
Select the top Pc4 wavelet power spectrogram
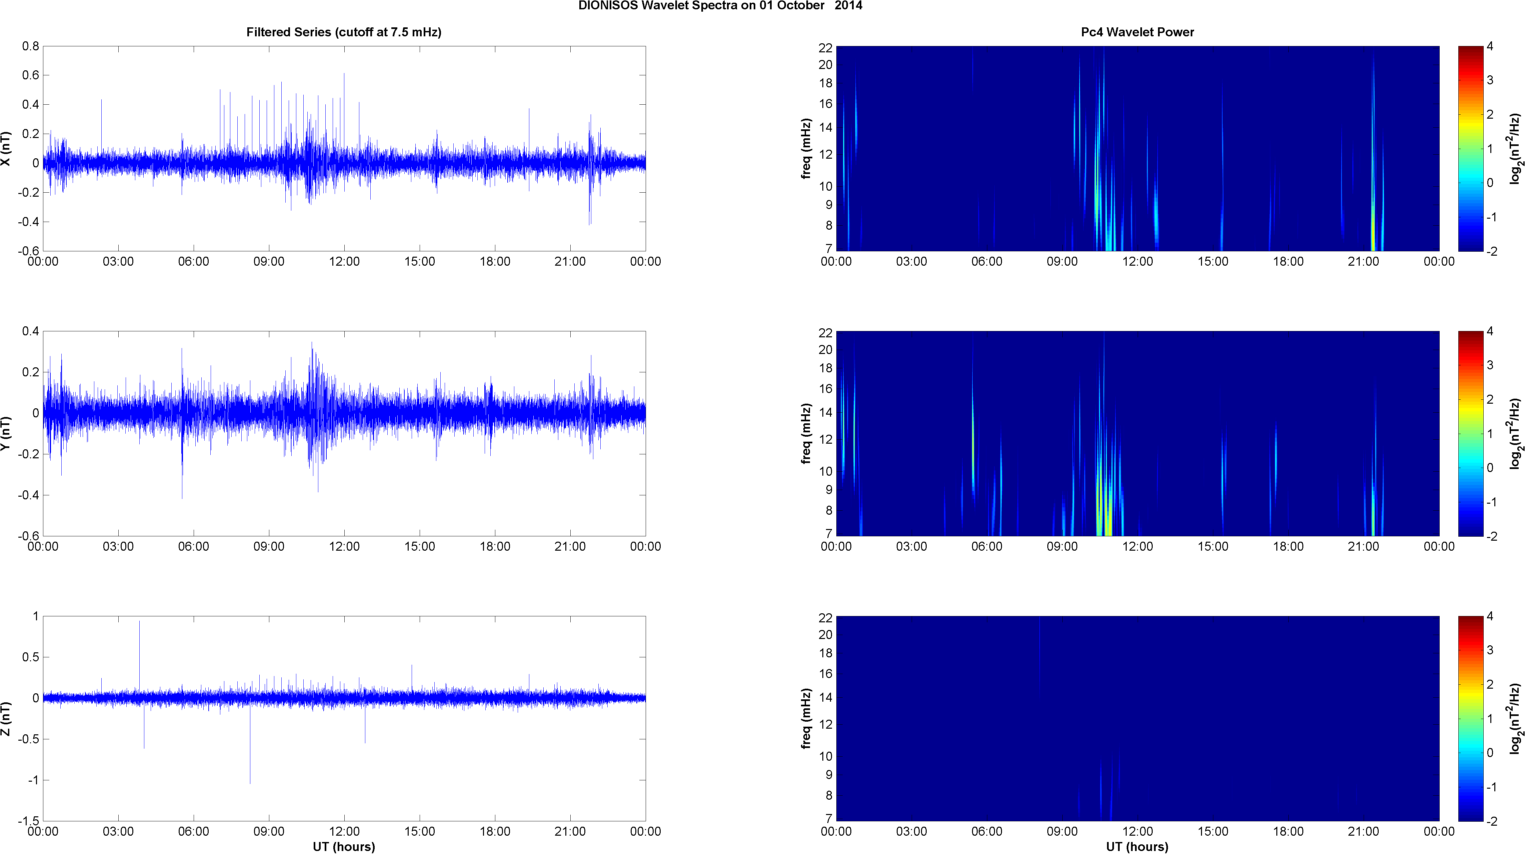pyautogui.click(x=1137, y=148)
